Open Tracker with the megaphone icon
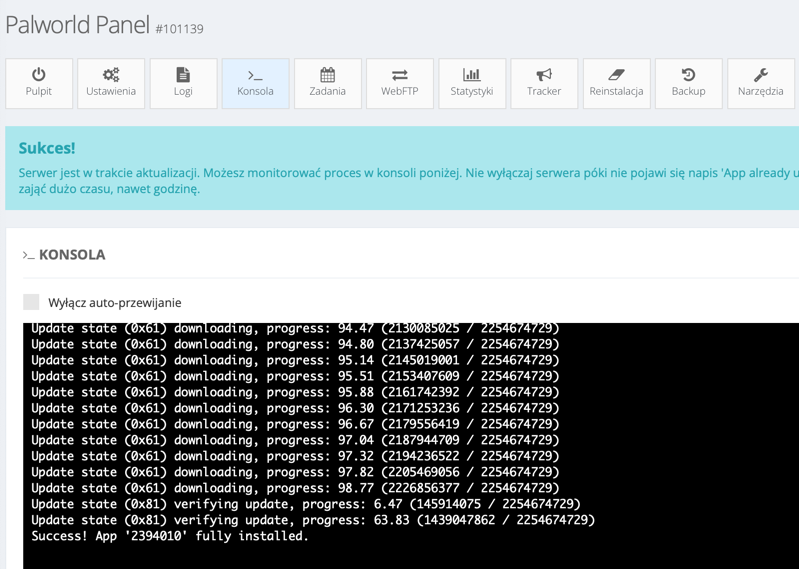 click(544, 75)
